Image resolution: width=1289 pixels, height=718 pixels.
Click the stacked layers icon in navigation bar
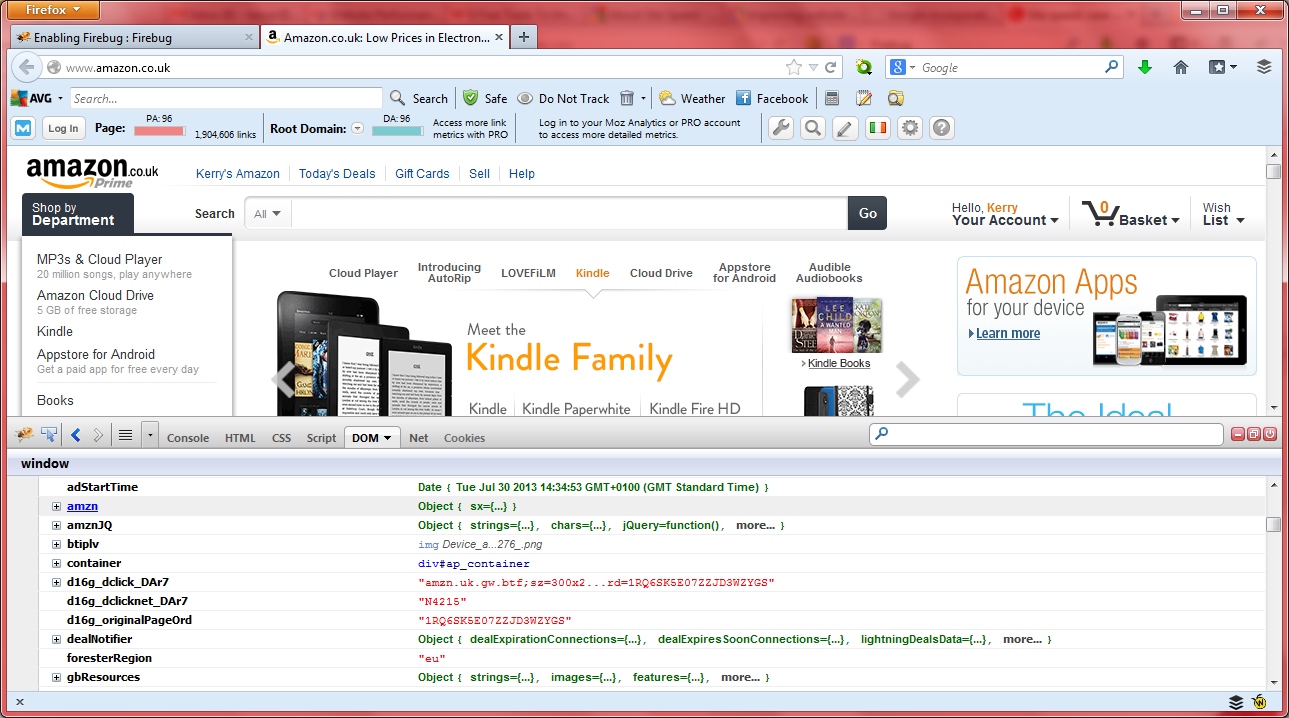click(1264, 67)
